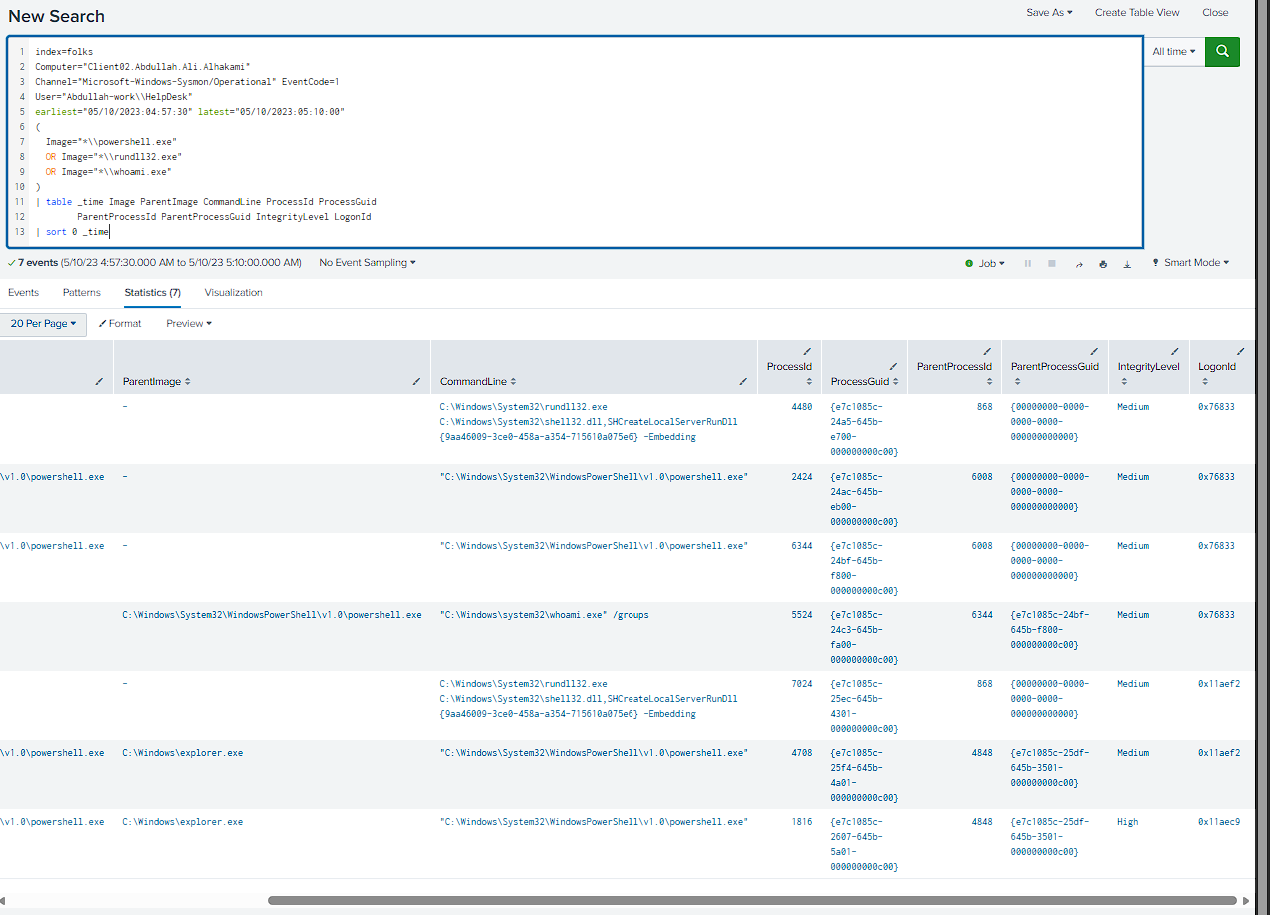The width and height of the screenshot is (1270, 915).
Task: Sort by CommandLine column arrows
Action: pyautogui.click(x=513, y=382)
